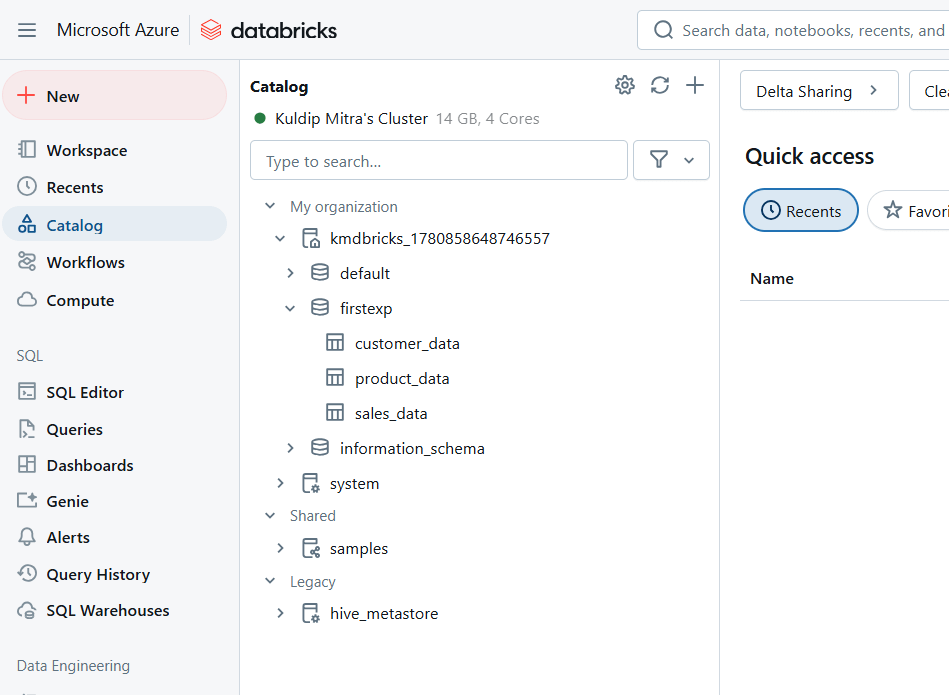Collapse the My organization section
The height and width of the screenshot is (695, 949).
[x=270, y=207]
